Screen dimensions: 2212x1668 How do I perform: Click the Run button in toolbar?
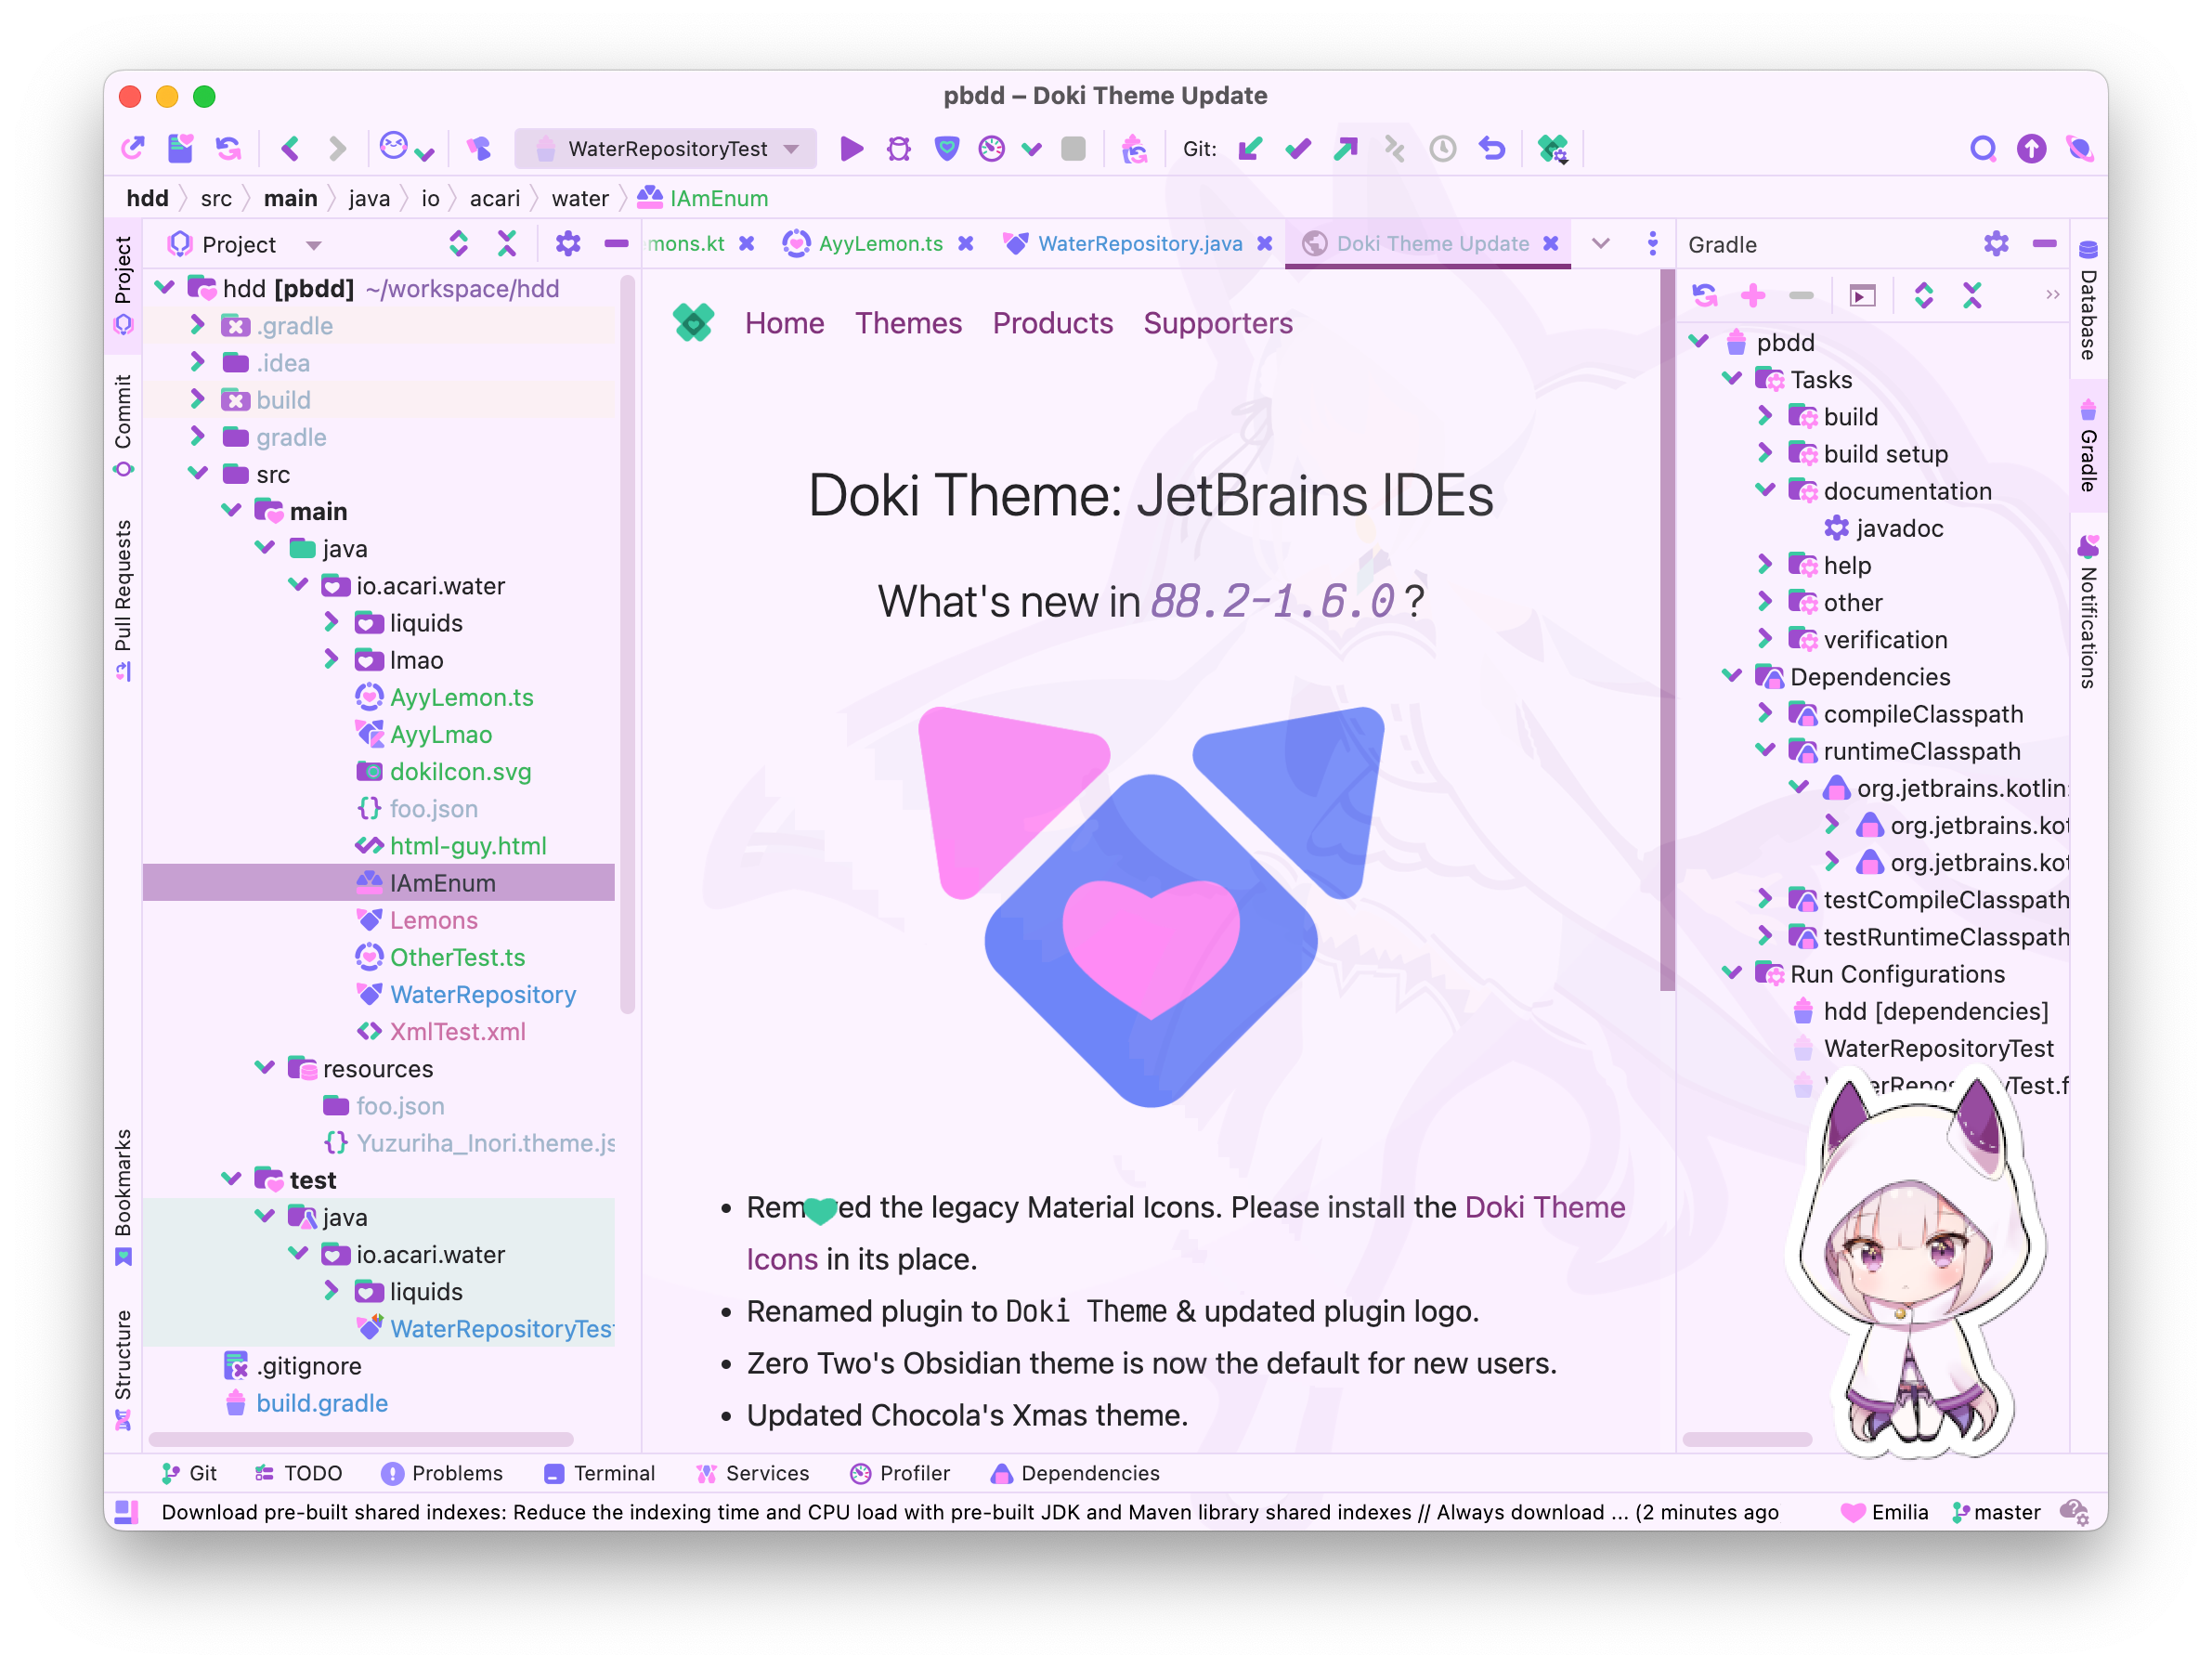pyautogui.click(x=851, y=149)
